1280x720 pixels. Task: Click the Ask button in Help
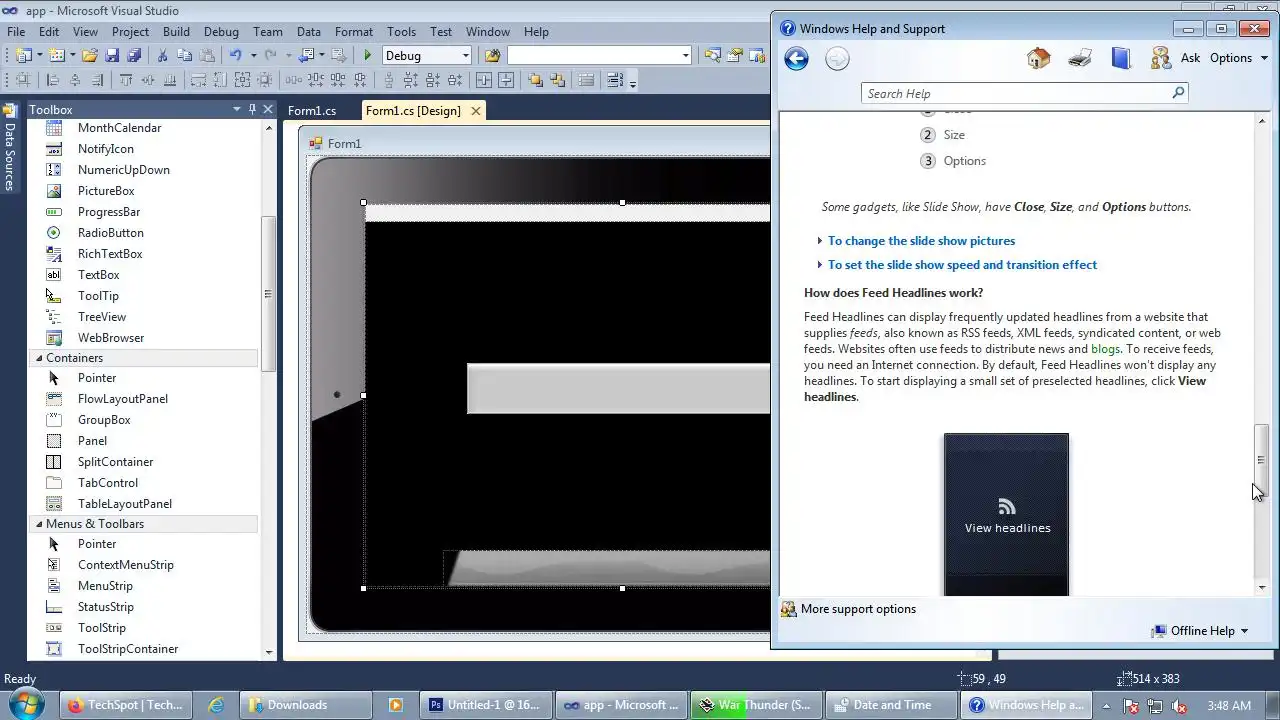coord(1176,58)
